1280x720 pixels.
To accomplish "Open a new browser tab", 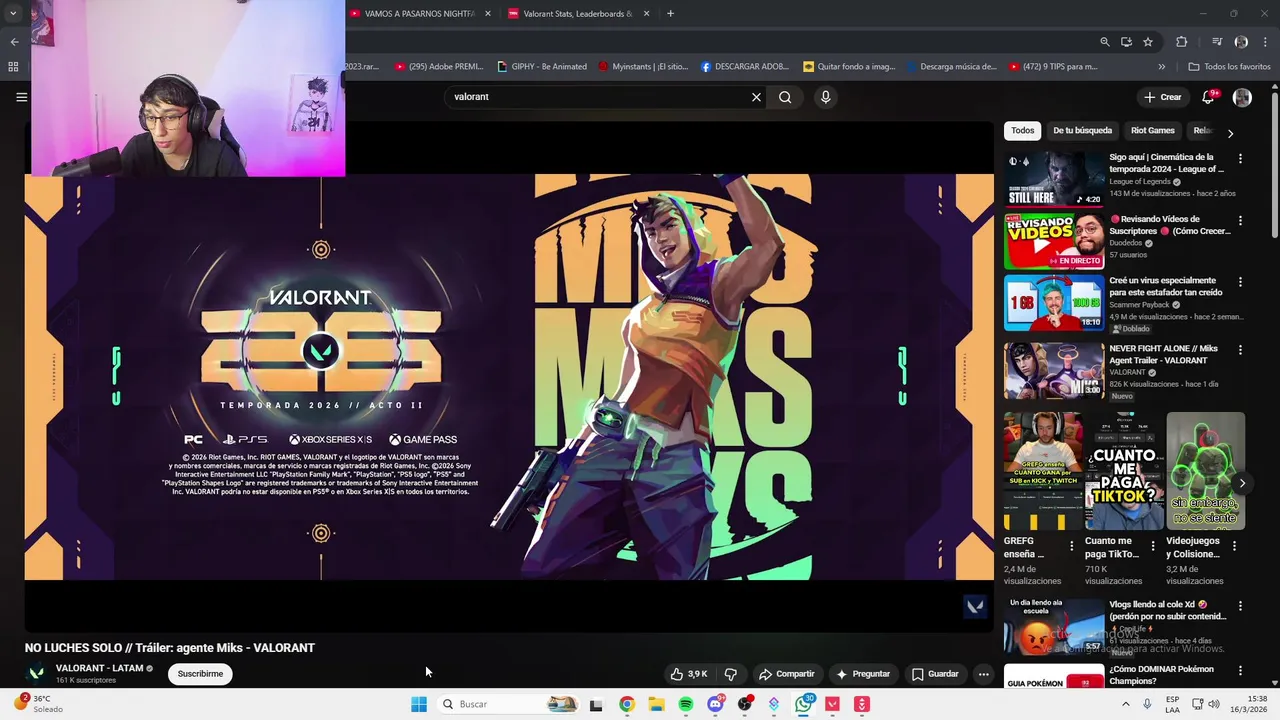I will 670,14.
